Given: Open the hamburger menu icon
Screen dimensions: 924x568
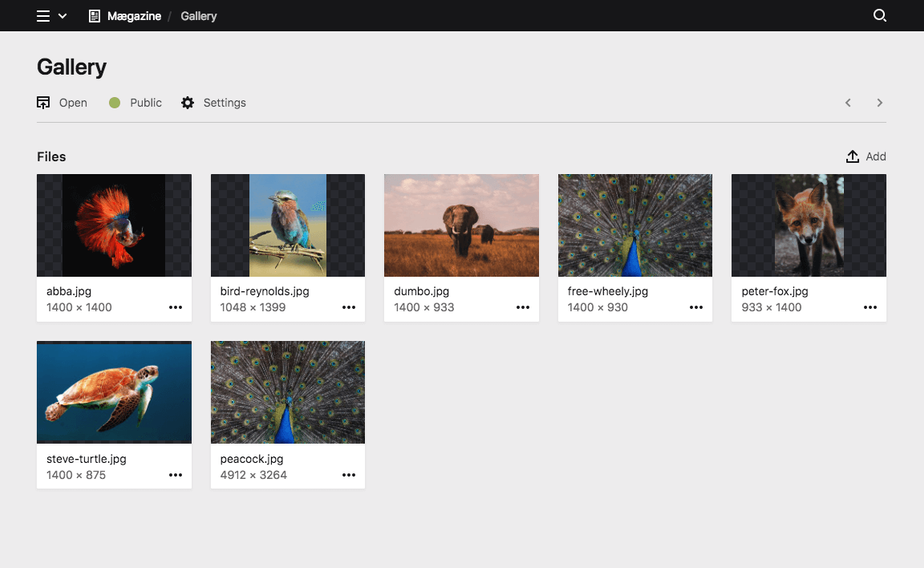Looking at the screenshot, I should pyautogui.click(x=43, y=16).
